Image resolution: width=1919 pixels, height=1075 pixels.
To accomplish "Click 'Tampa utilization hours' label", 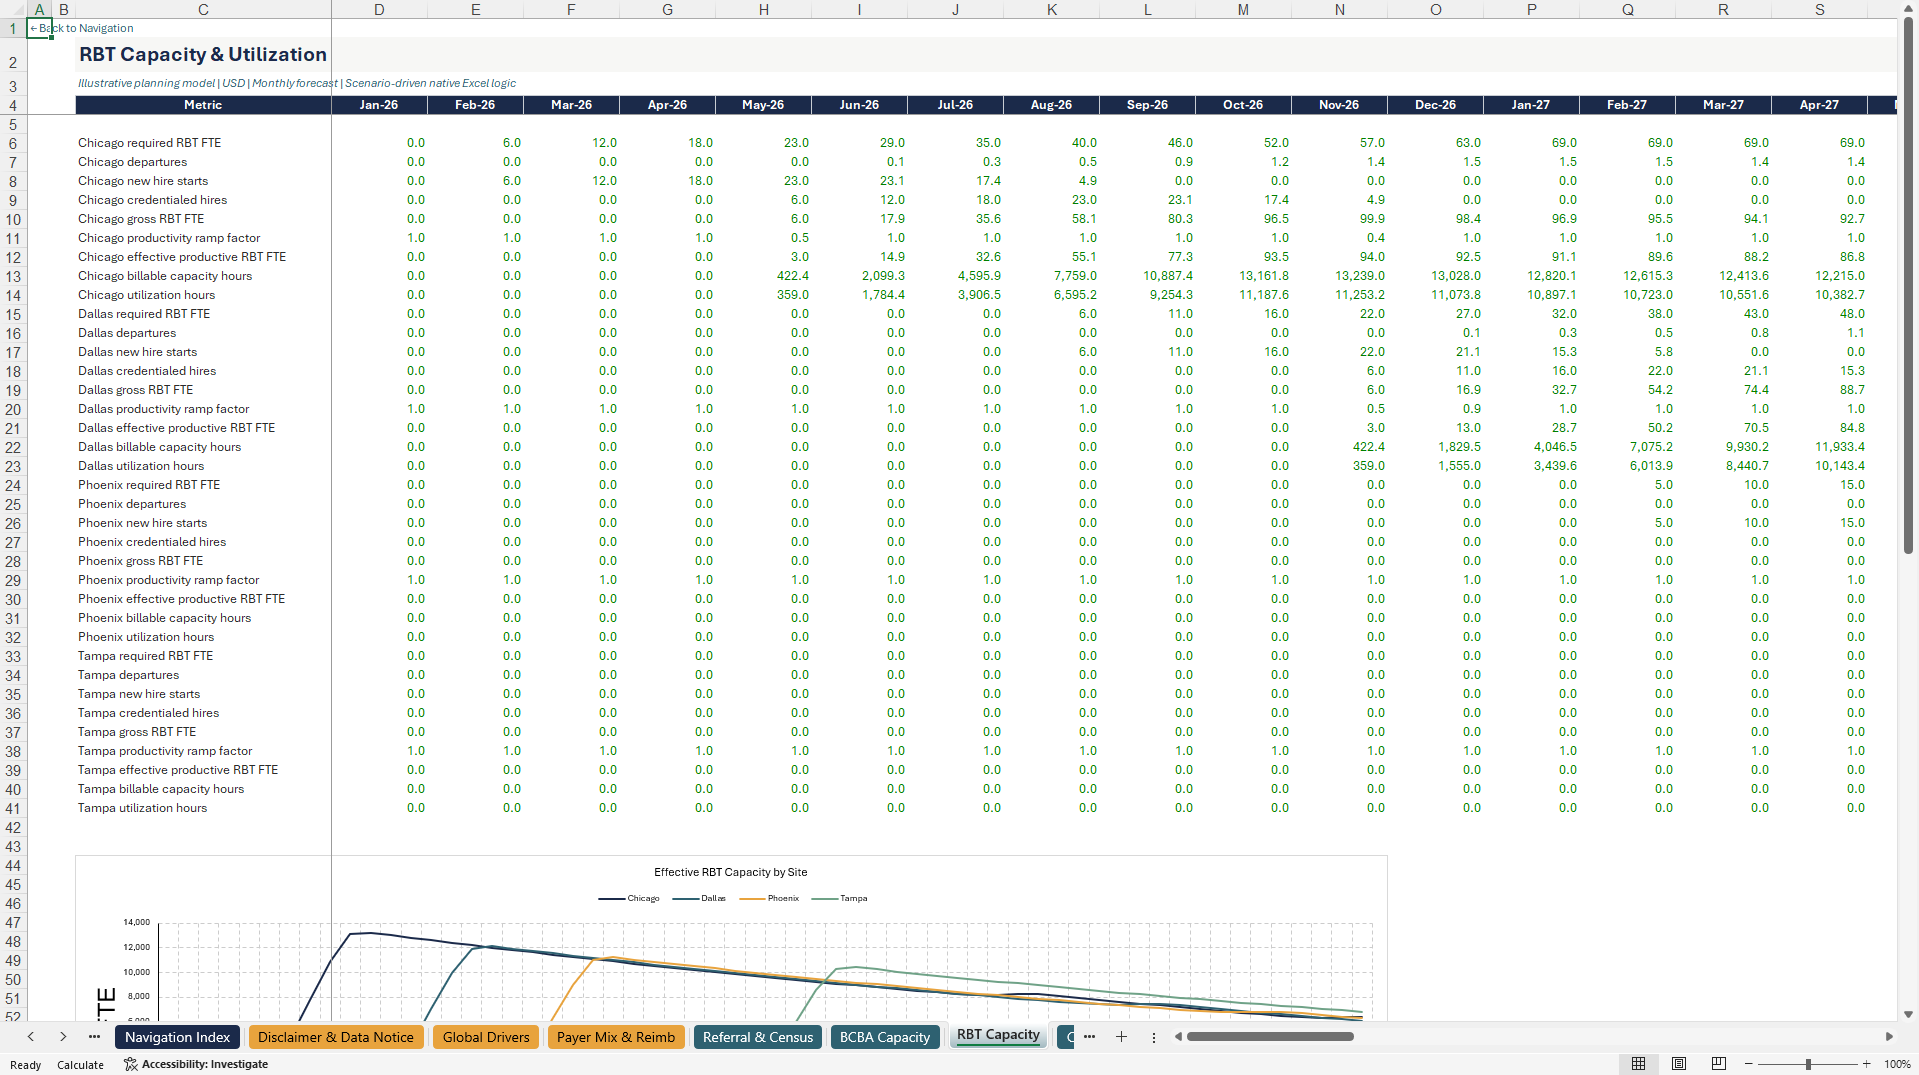I will point(143,808).
